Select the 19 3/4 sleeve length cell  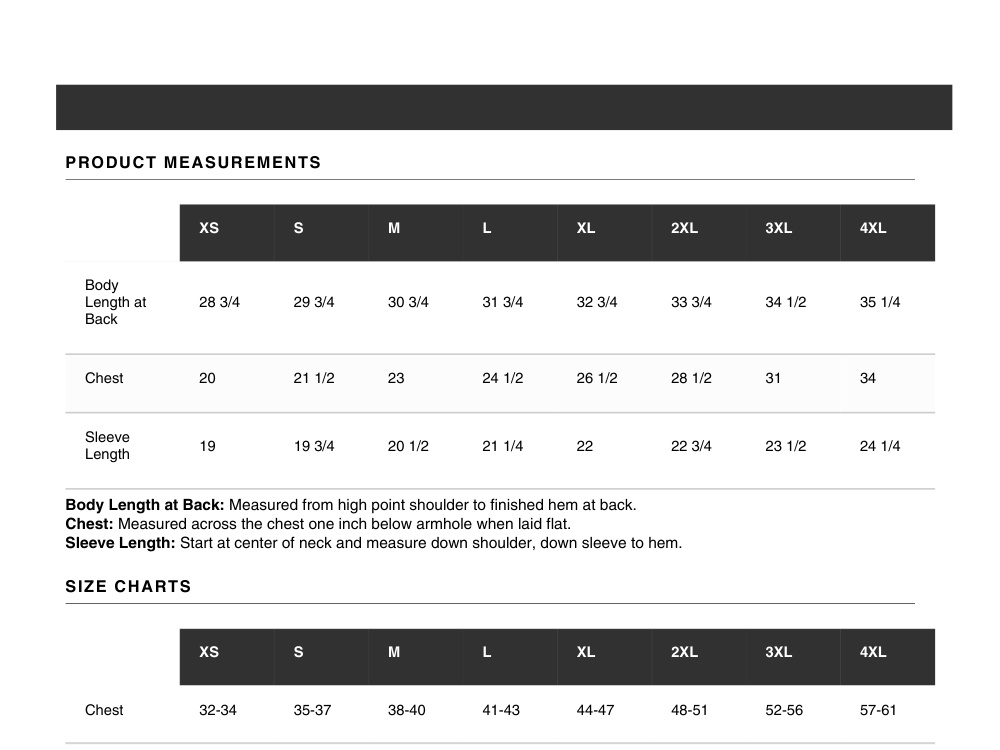pos(314,446)
